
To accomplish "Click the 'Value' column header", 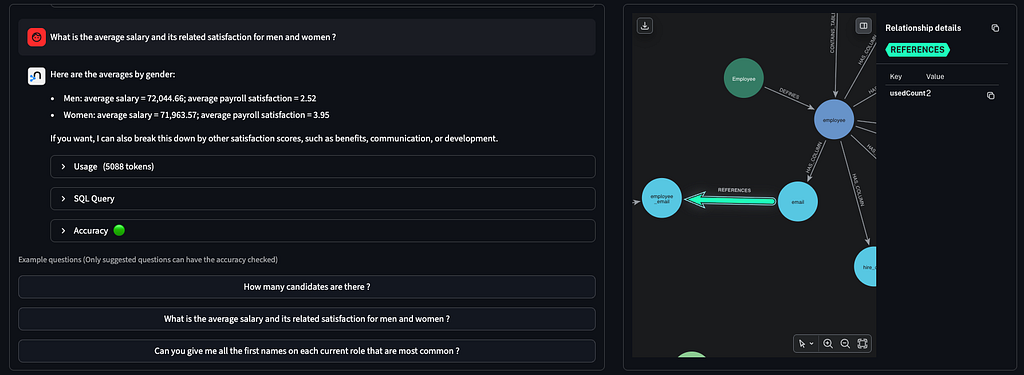I will coord(935,76).
